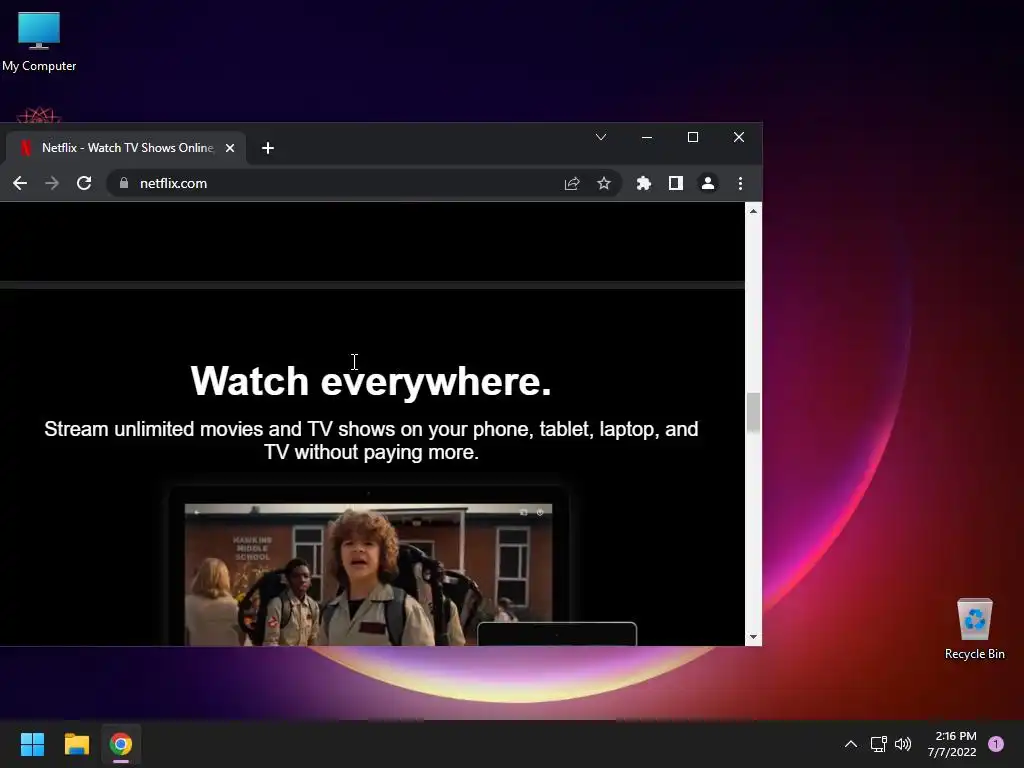This screenshot has height=768, width=1024.
Task: Maximize the Chrome window
Action: coord(693,137)
